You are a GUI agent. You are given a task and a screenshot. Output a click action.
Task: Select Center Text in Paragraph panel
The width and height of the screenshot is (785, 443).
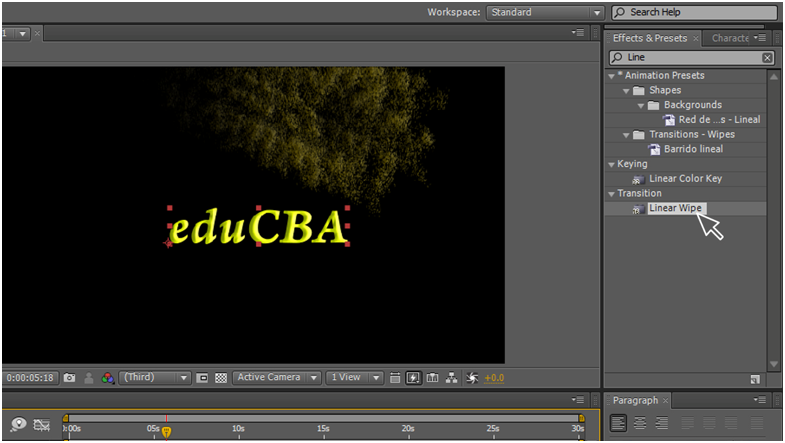[x=640, y=423]
